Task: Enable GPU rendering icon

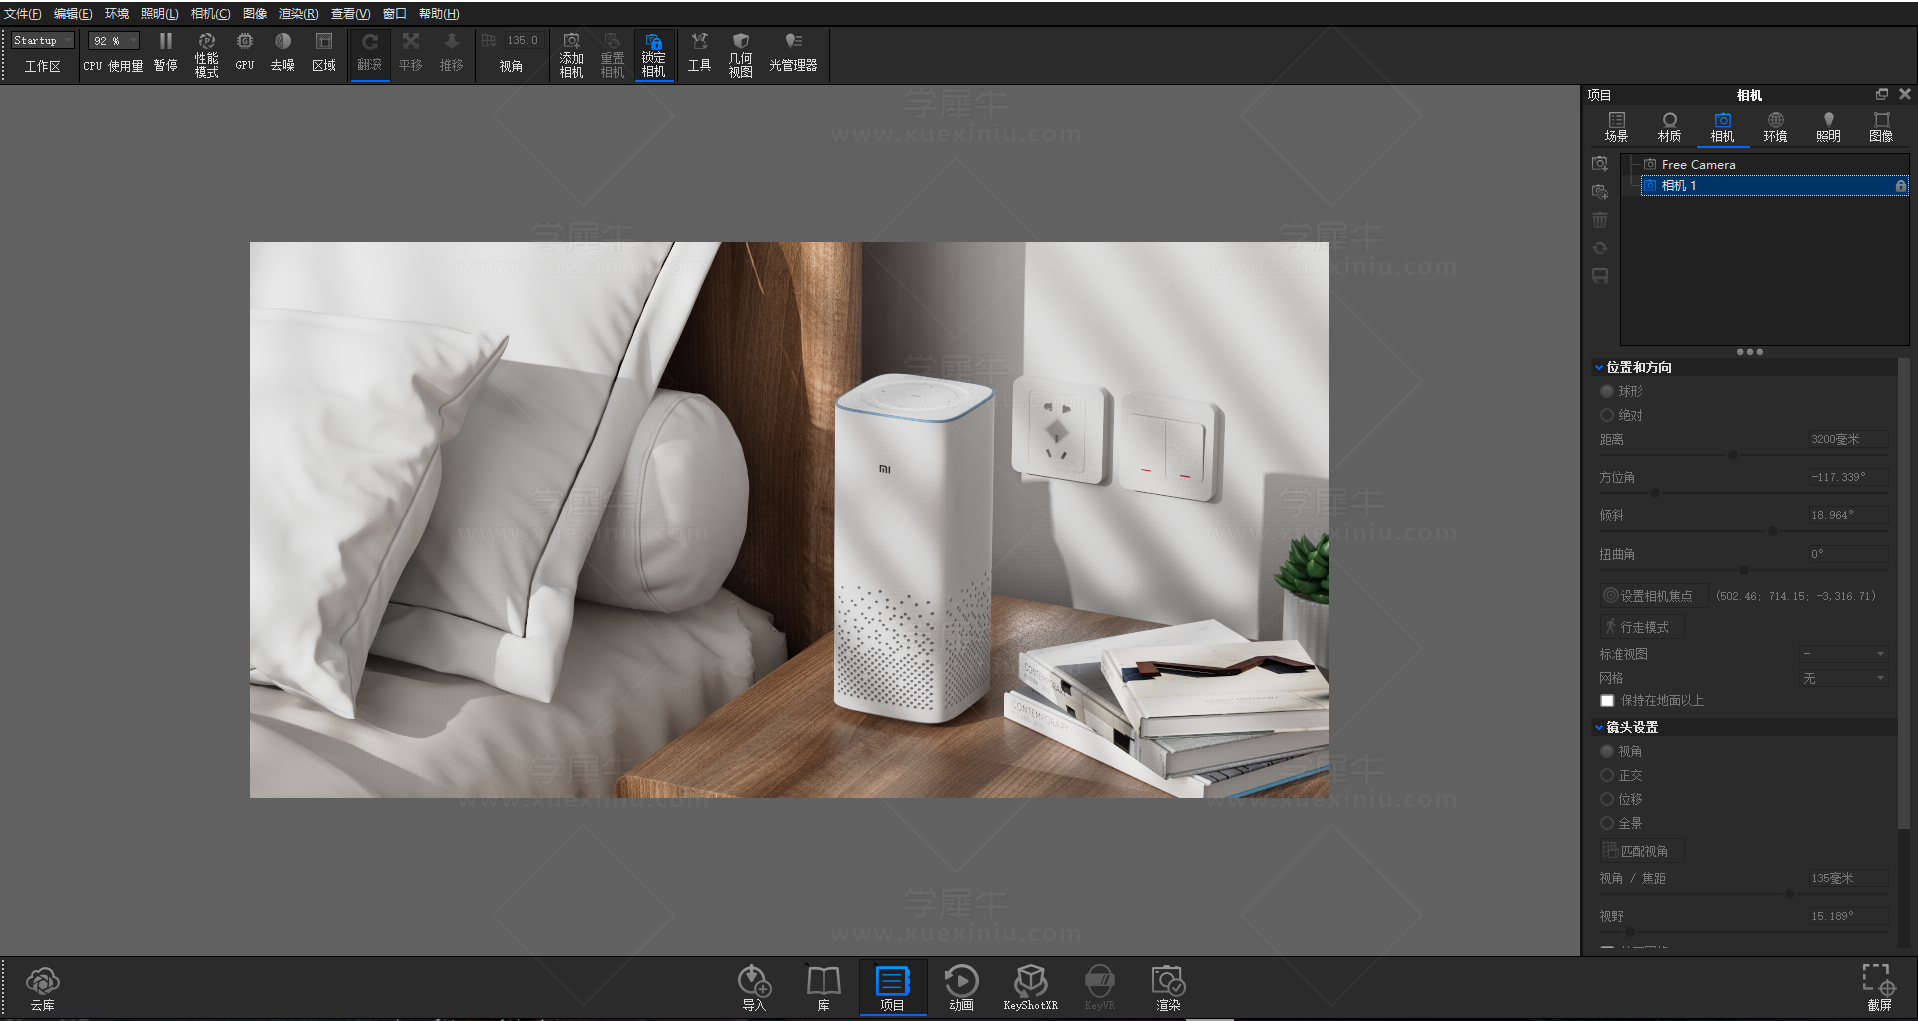Action: (245, 53)
